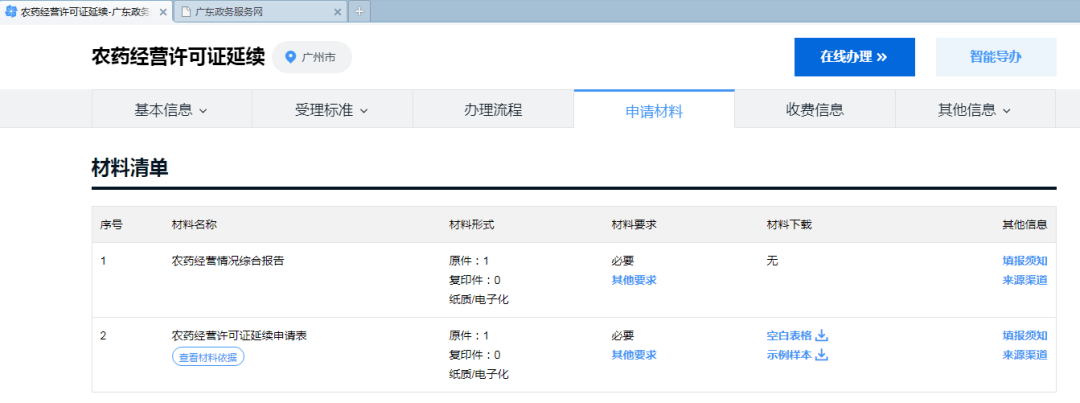Click the favicon on 农药经营许可证延续 tab
The height and width of the screenshot is (403, 1080).
click(x=11, y=11)
